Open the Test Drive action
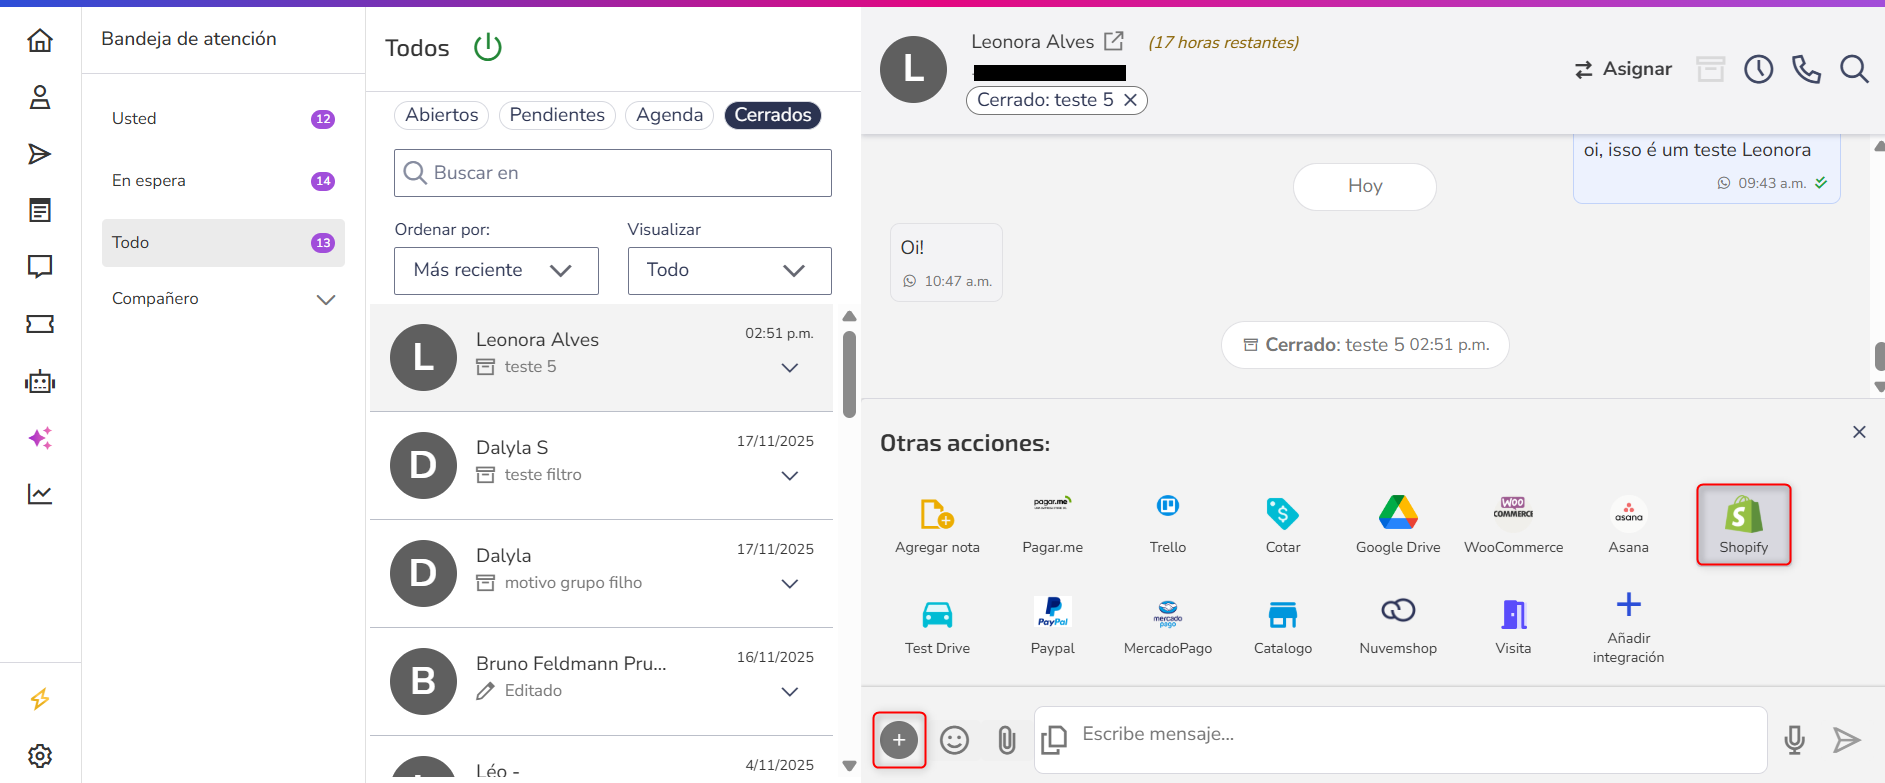This screenshot has height=783, width=1885. coord(937,627)
